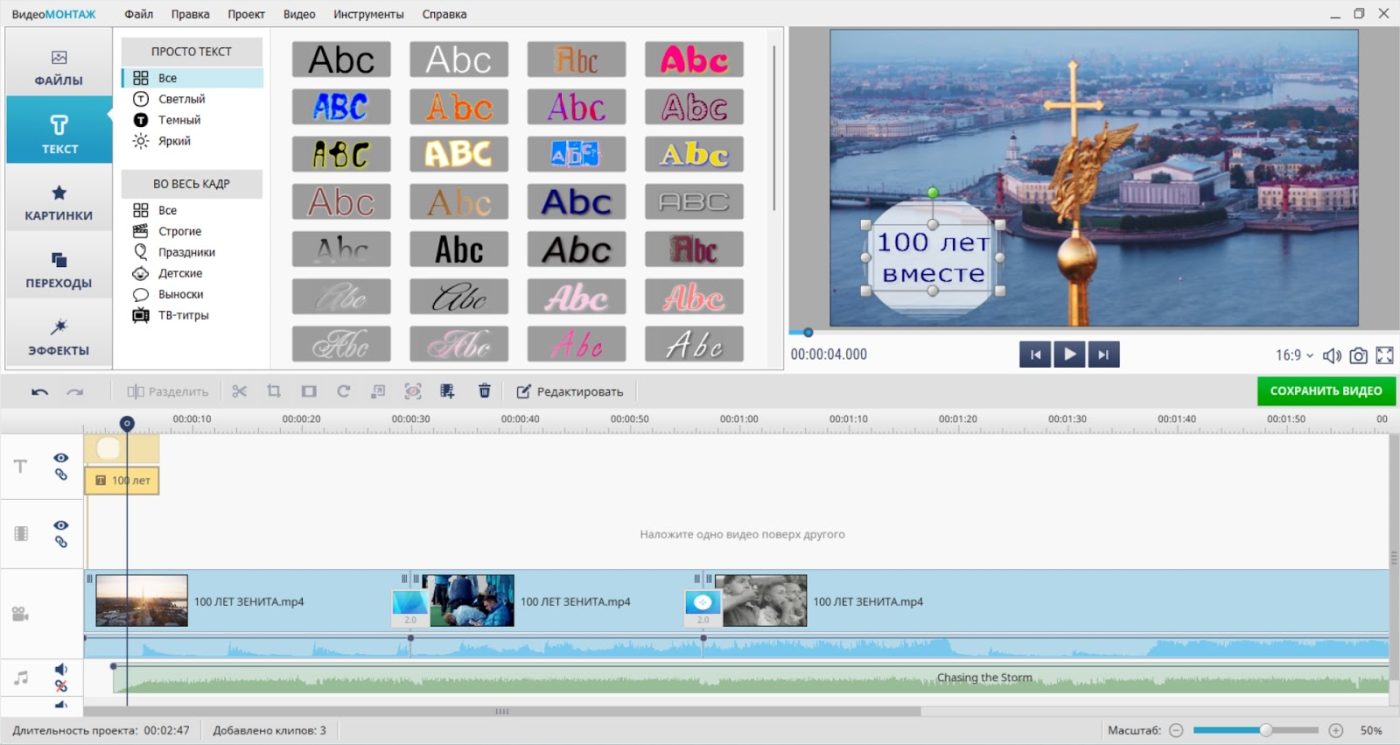Delete the selection with the trash icon
1400x745 pixels.
[484, 391]
